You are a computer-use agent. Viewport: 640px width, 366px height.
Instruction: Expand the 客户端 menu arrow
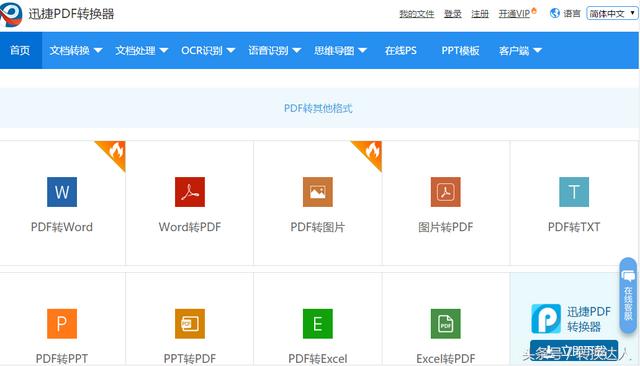(538, 51)
